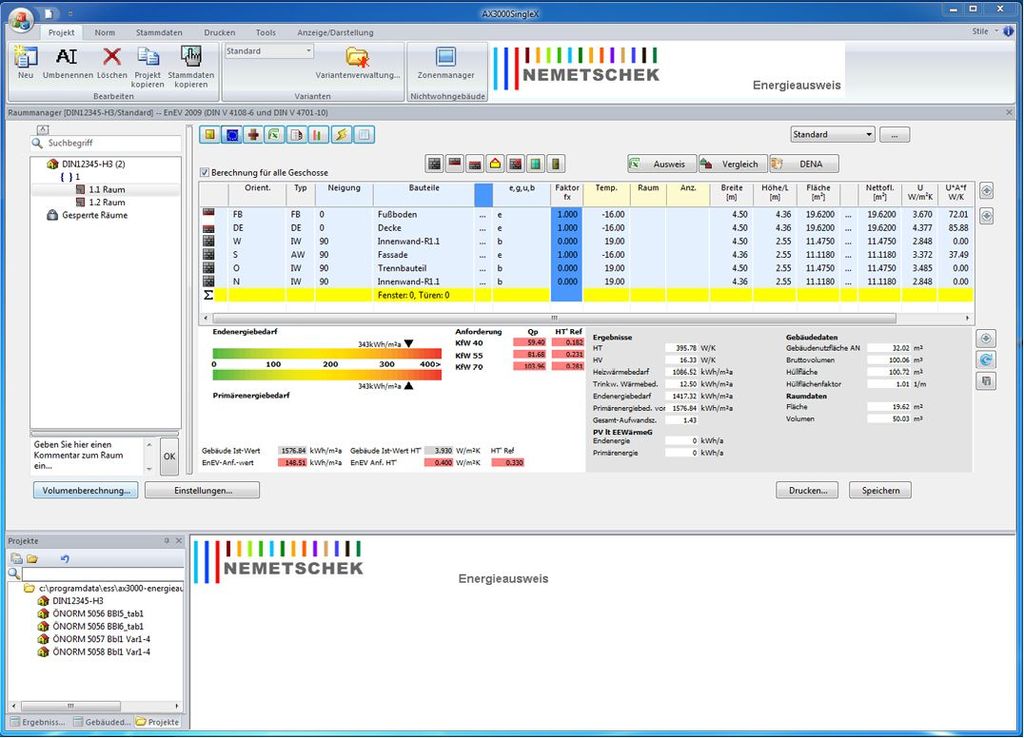Click the Umbenennen rename icon
Viewport: 1024px width, 738px height.
pos(67,57)
